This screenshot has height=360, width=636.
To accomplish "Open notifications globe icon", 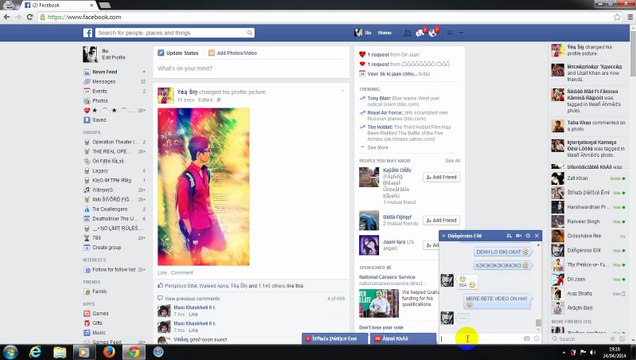I will coord(433,33).
